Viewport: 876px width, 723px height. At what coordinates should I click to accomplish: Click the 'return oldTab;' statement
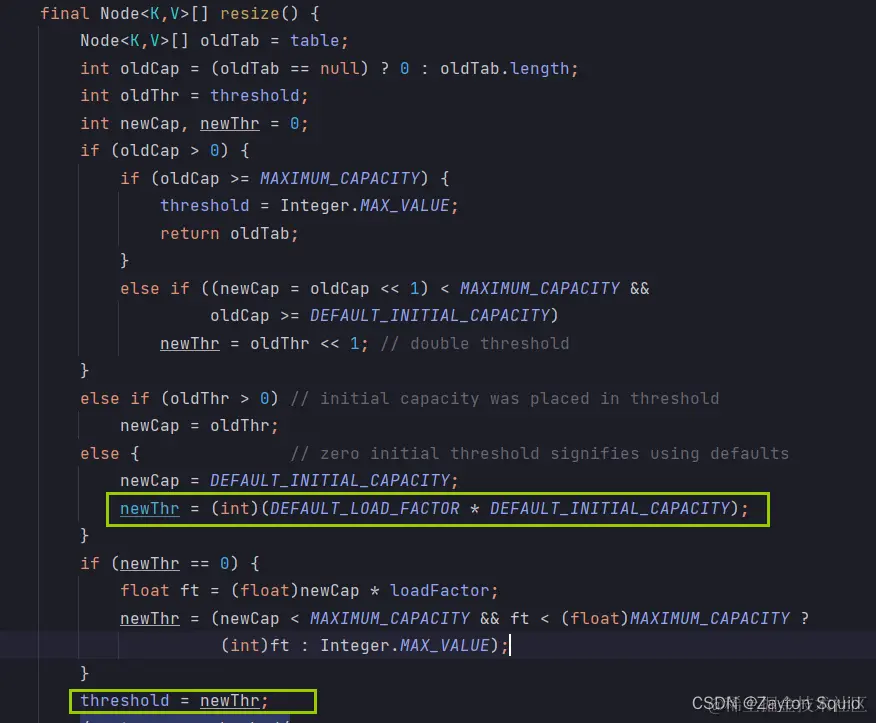[x=230, y=233]
